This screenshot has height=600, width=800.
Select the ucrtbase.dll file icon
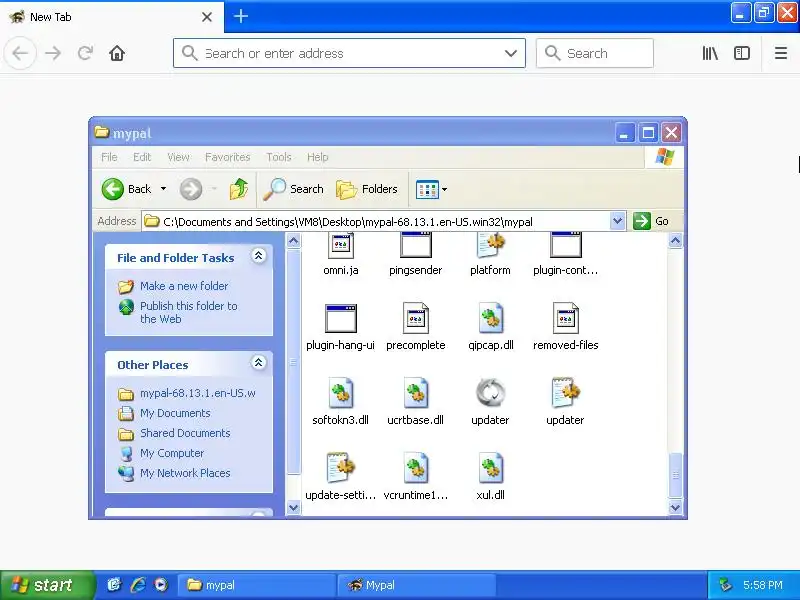(415, 393)
